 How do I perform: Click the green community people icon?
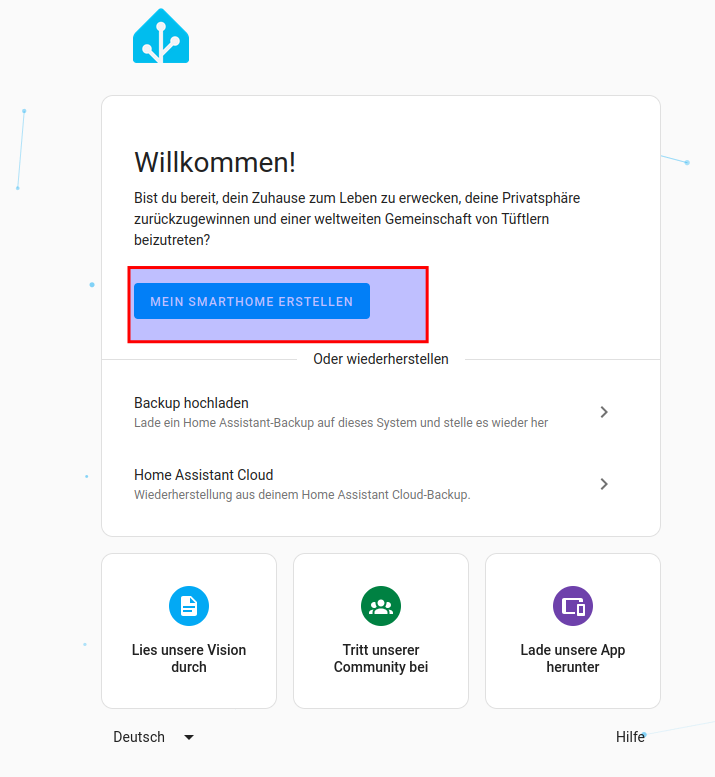click(x=381, y=606)
